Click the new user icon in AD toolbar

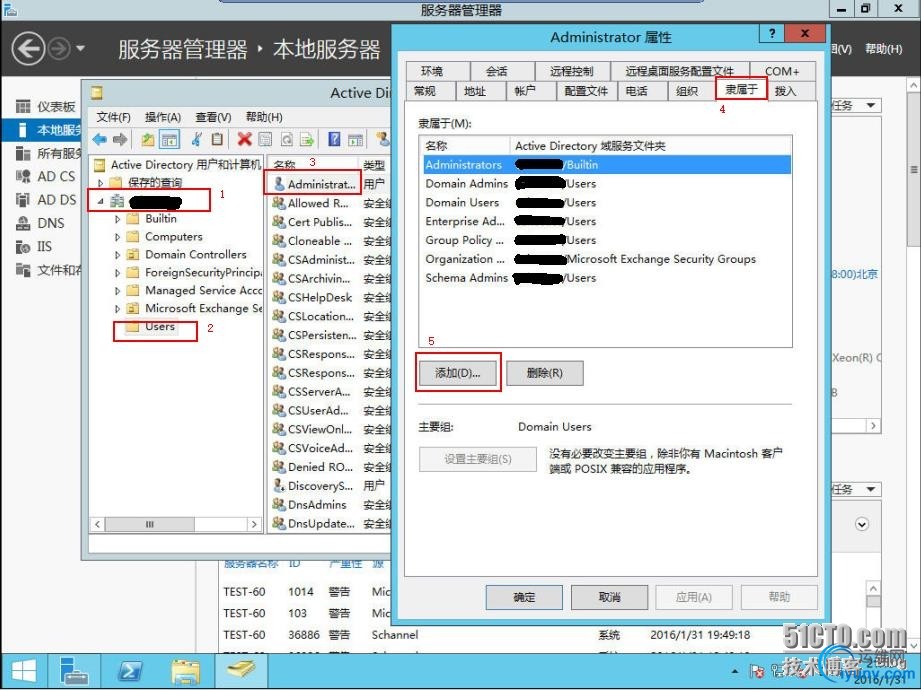[x=383, y=140]
